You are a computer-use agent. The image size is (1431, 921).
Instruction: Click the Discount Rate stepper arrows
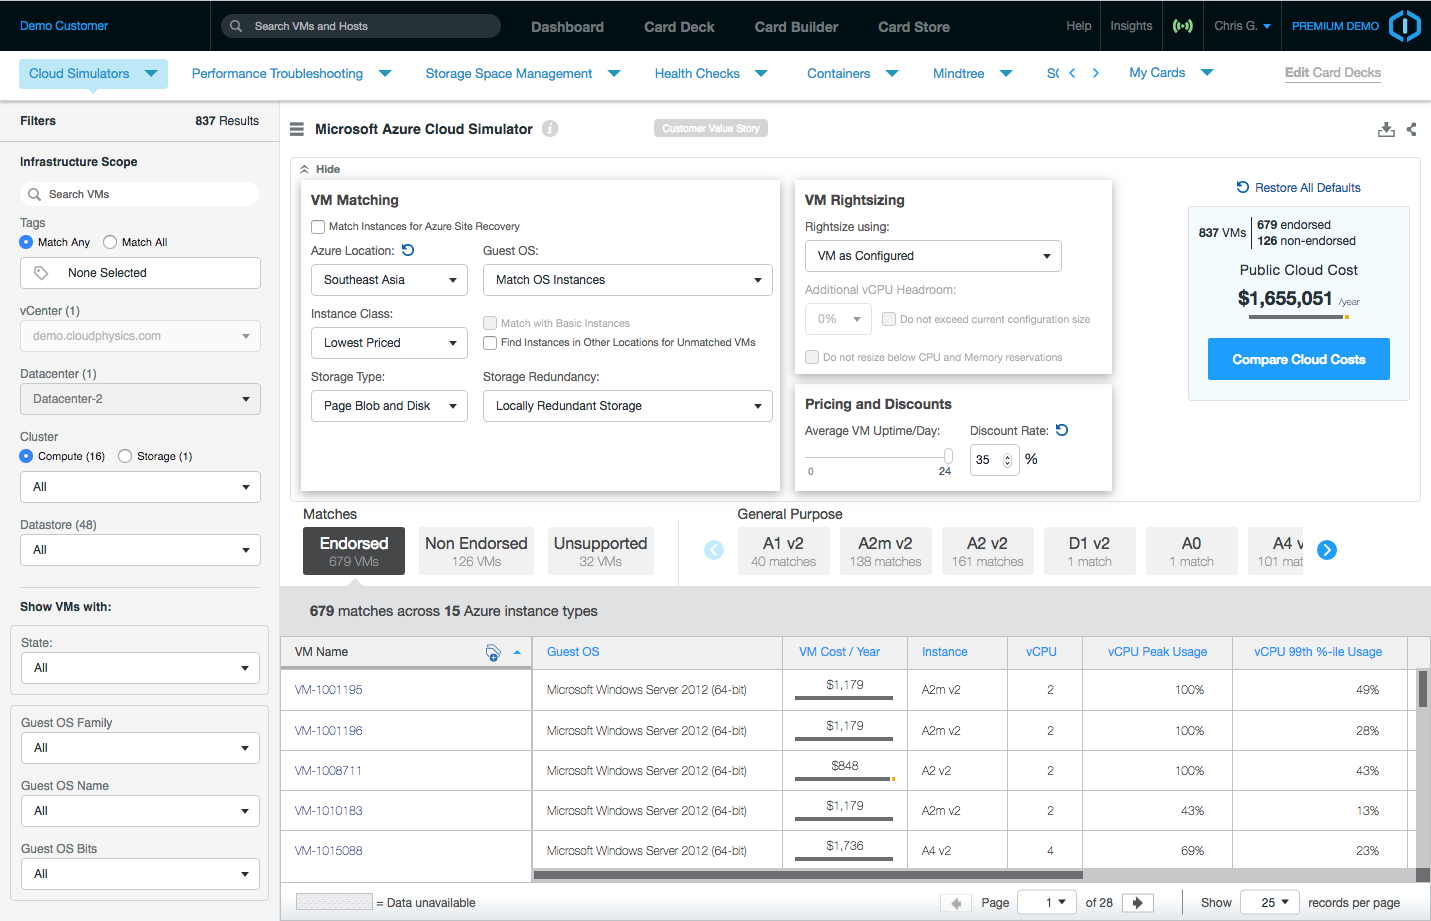(x=1007, y=460)
